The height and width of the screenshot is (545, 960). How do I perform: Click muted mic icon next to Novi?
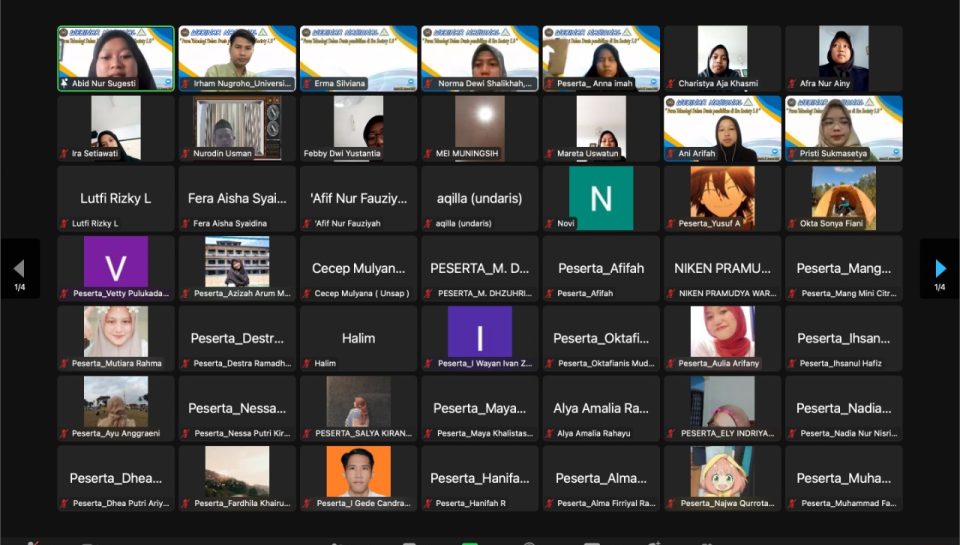[549, 224]
